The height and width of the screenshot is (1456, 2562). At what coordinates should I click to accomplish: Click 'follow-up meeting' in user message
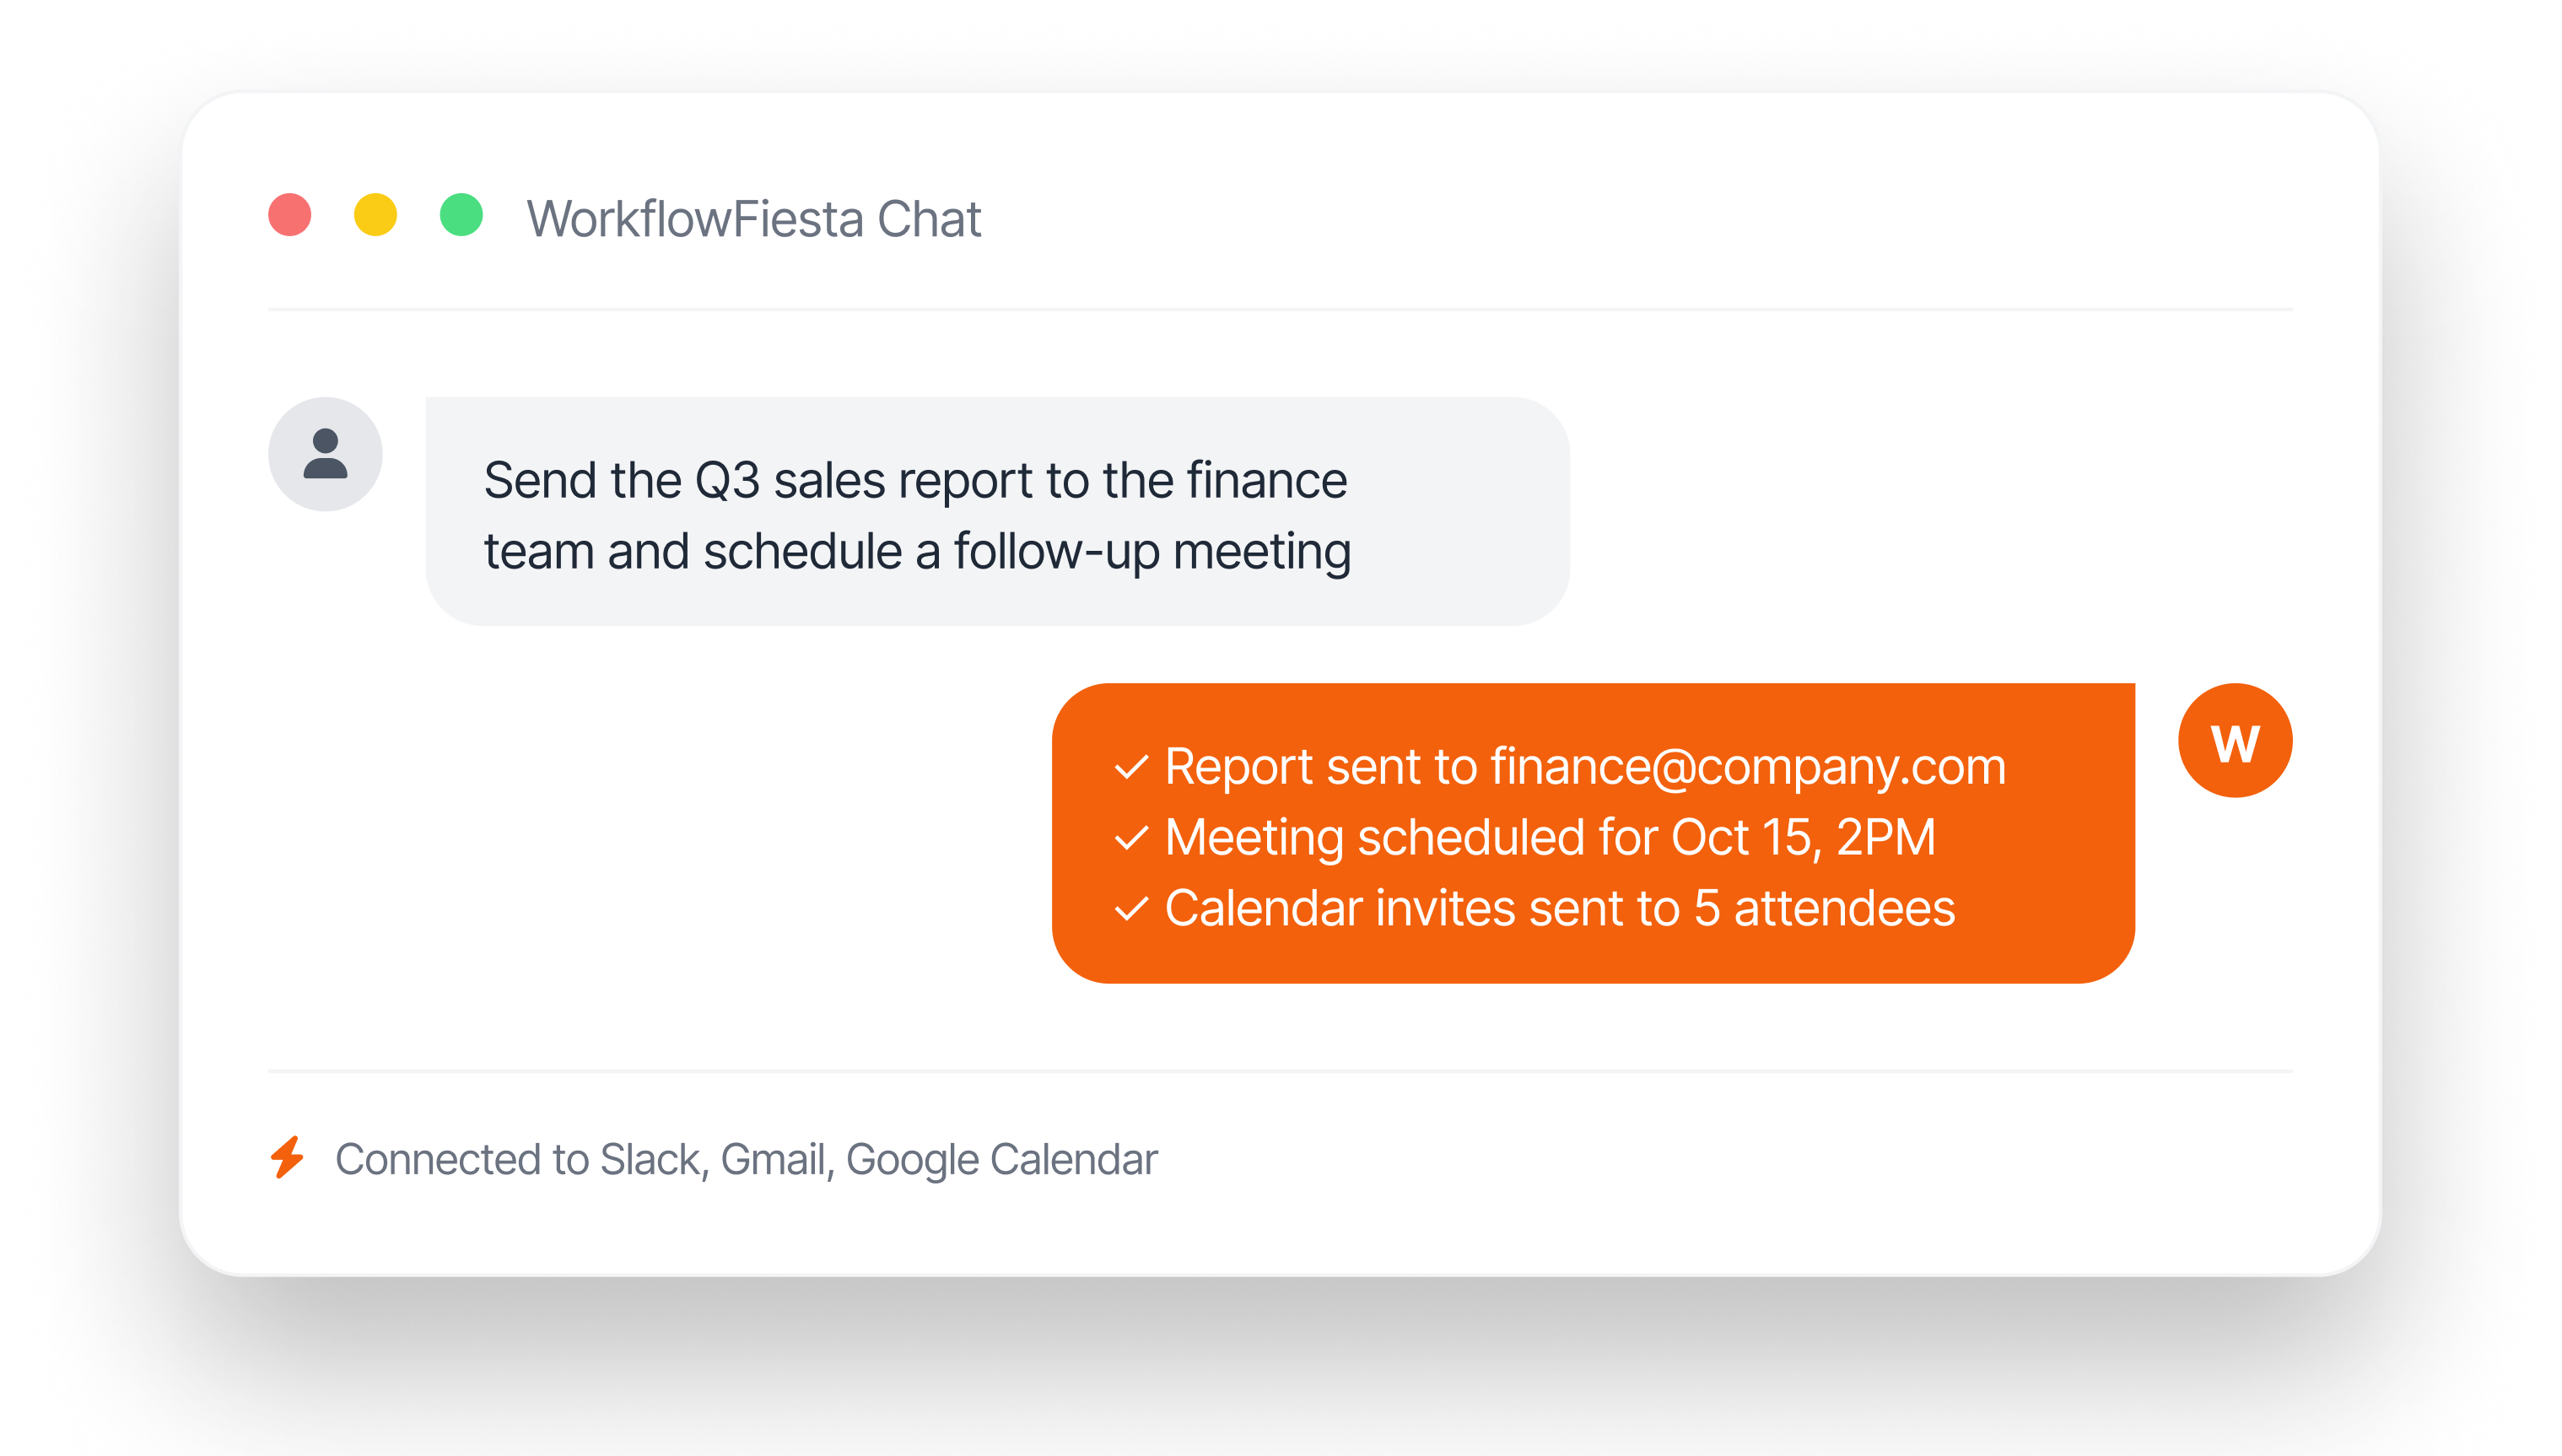1152,552
